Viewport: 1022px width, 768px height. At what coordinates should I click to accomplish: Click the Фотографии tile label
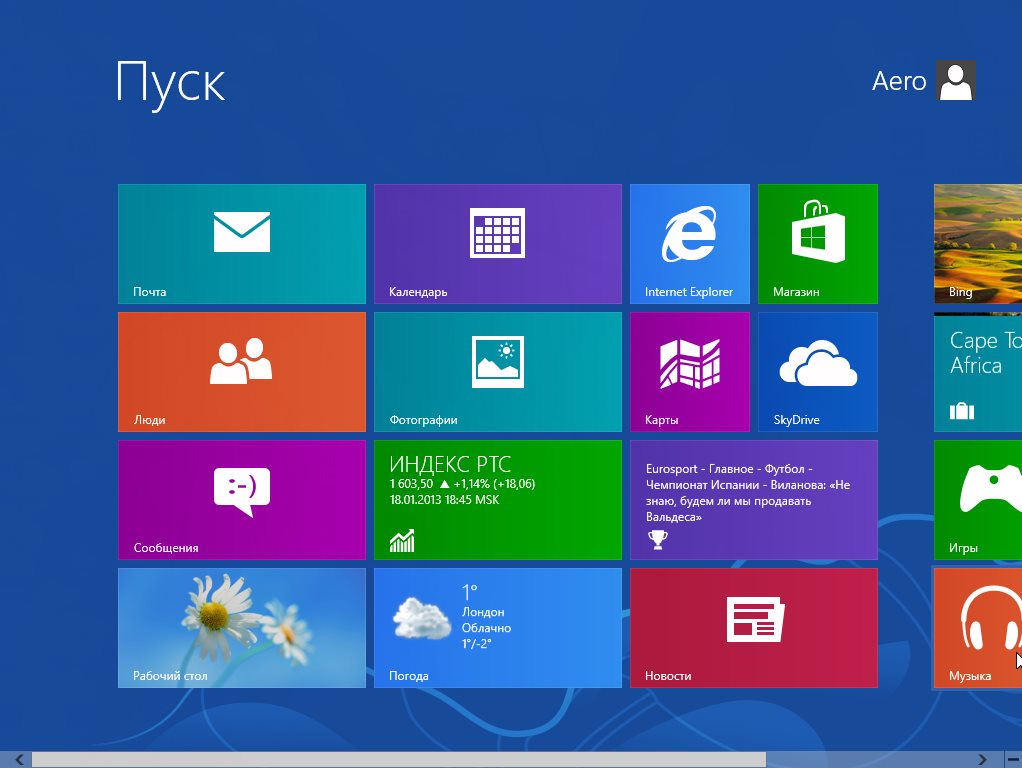click(424, 421)
